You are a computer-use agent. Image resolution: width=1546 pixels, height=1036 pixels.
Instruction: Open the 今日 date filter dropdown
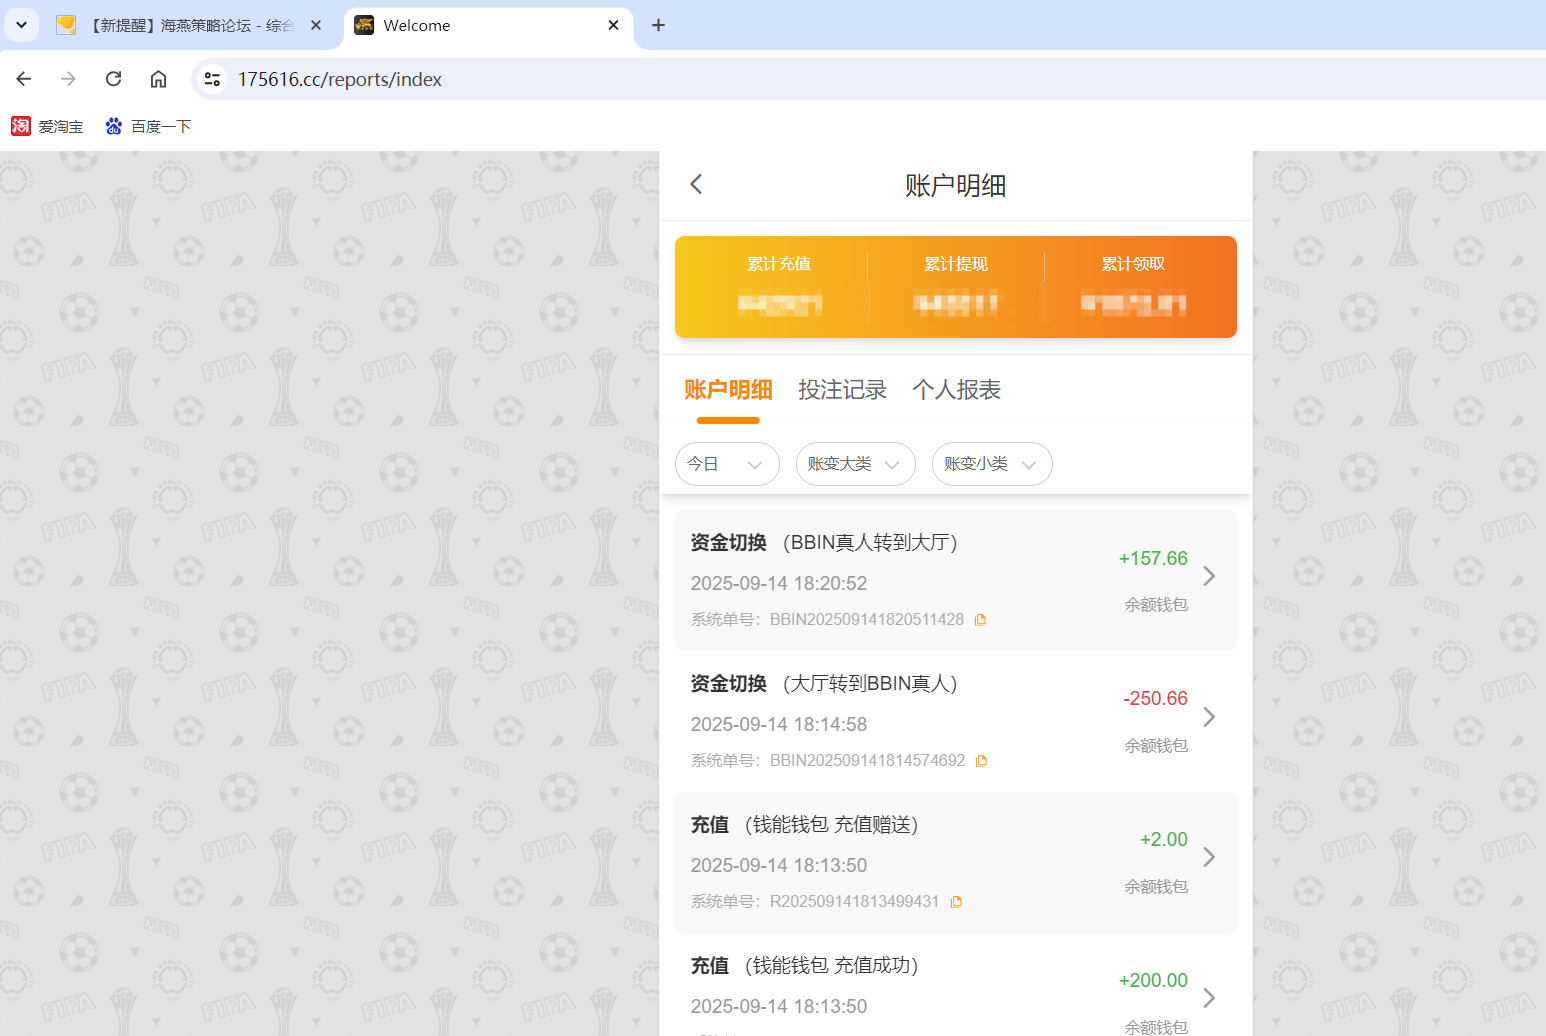[727, 464]
